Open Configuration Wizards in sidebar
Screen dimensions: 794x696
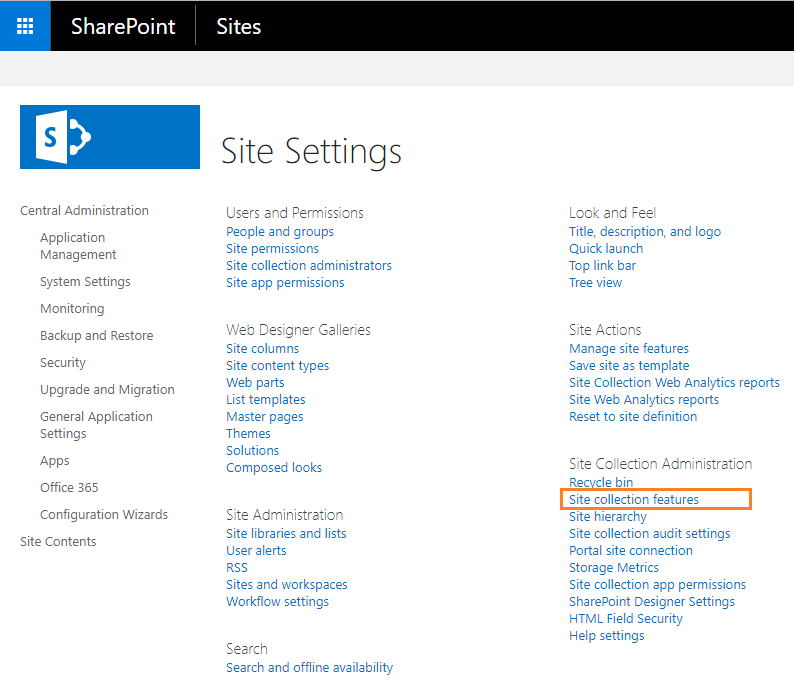104,514
